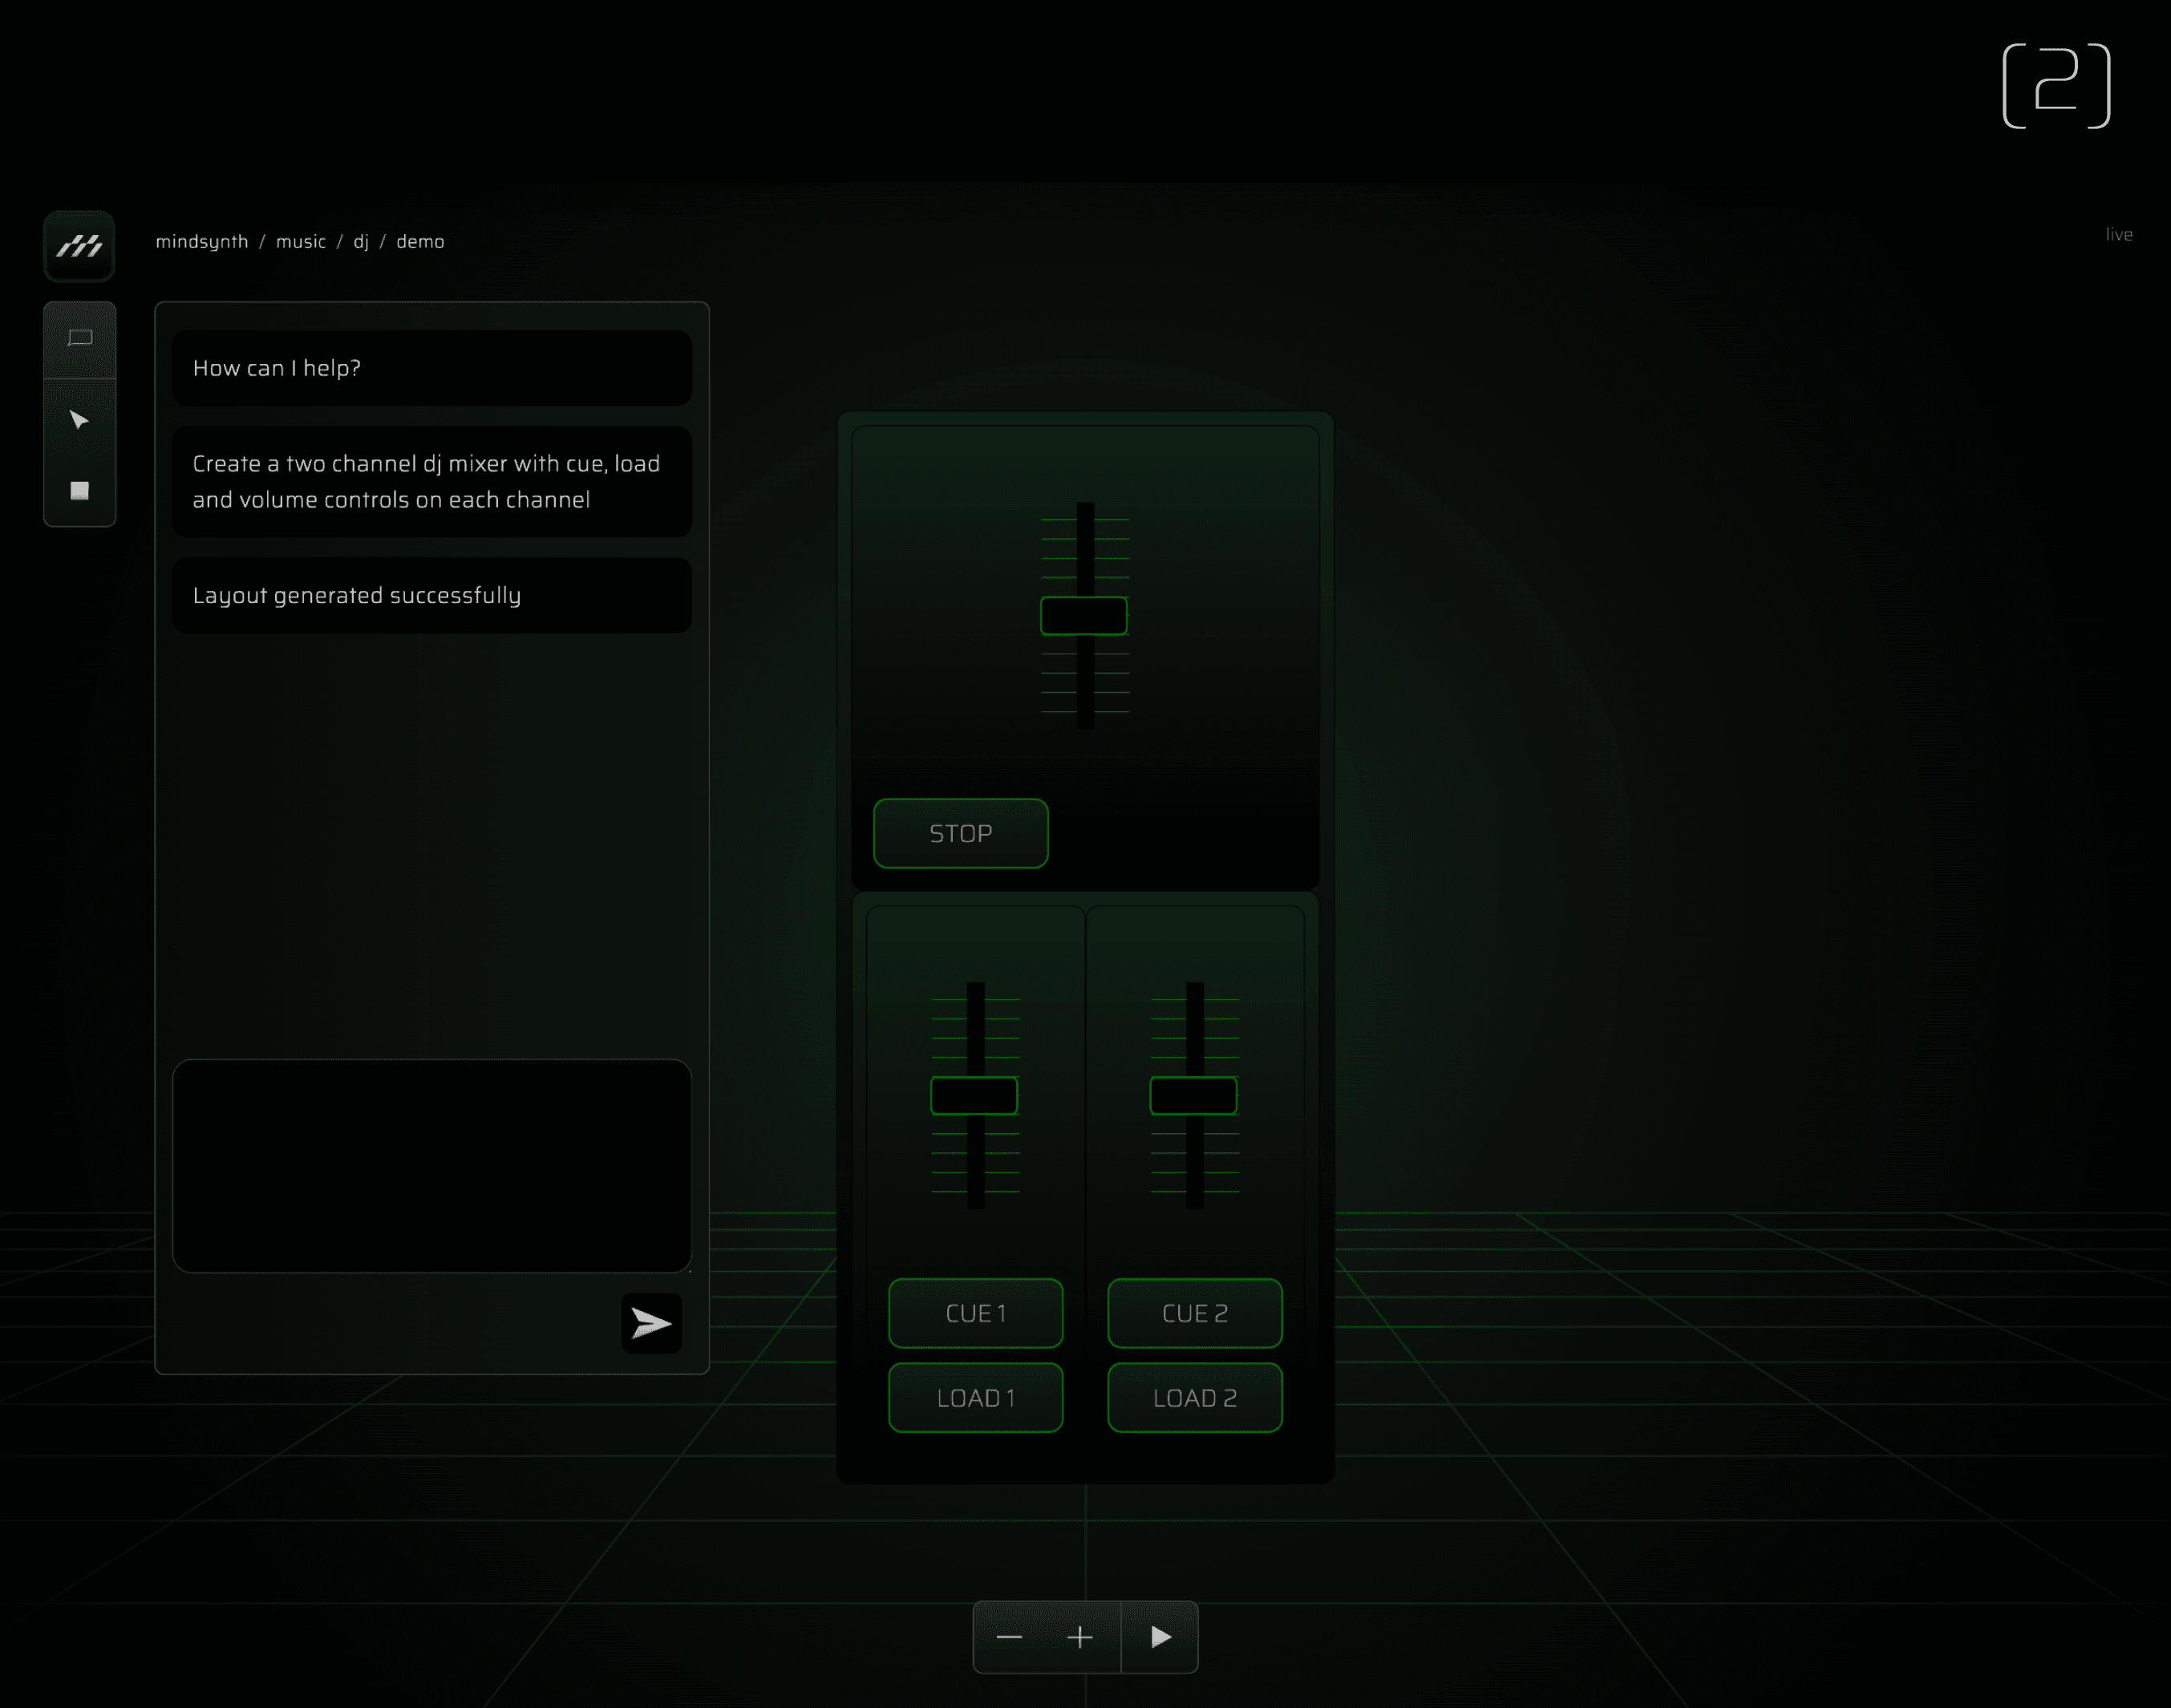Click the CUE 1 button
The image size is (2171, 1708).
(x=976, y=1313)
